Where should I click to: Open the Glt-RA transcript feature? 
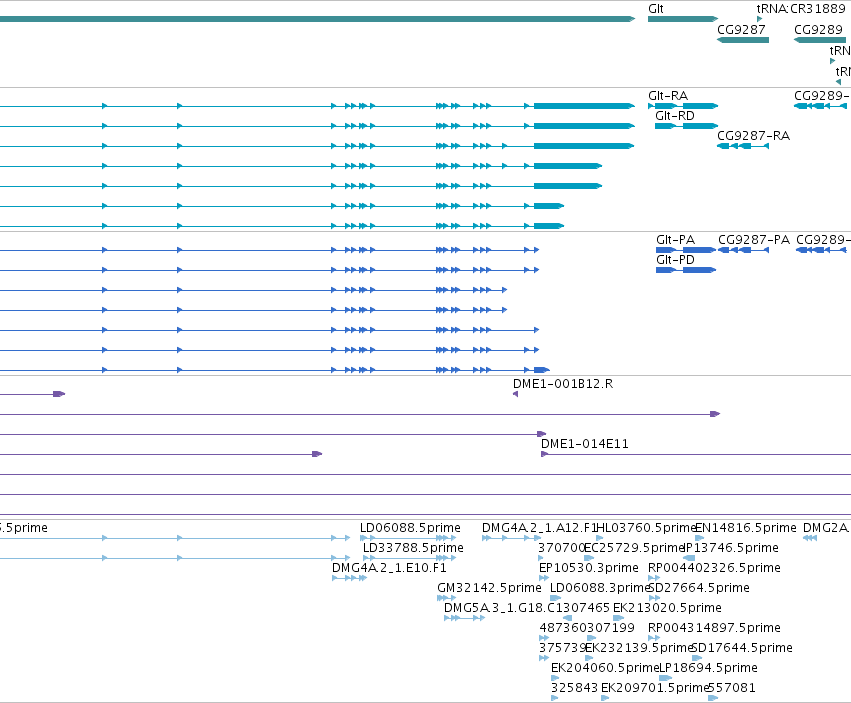[683, 106]
